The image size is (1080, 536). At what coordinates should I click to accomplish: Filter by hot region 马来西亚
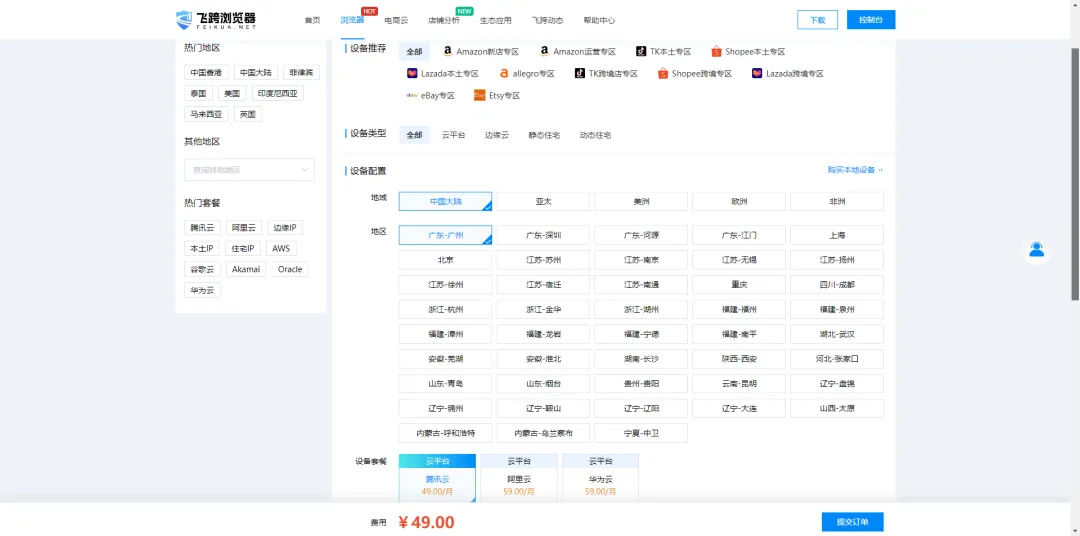(206, 114)
